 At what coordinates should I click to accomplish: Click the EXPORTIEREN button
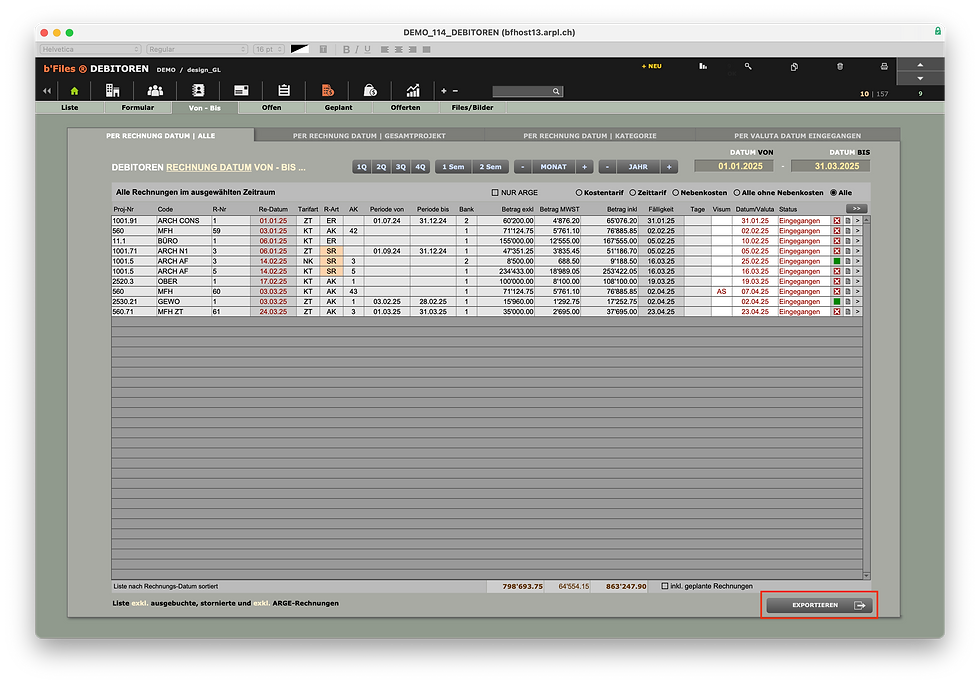tap(819, 605)
